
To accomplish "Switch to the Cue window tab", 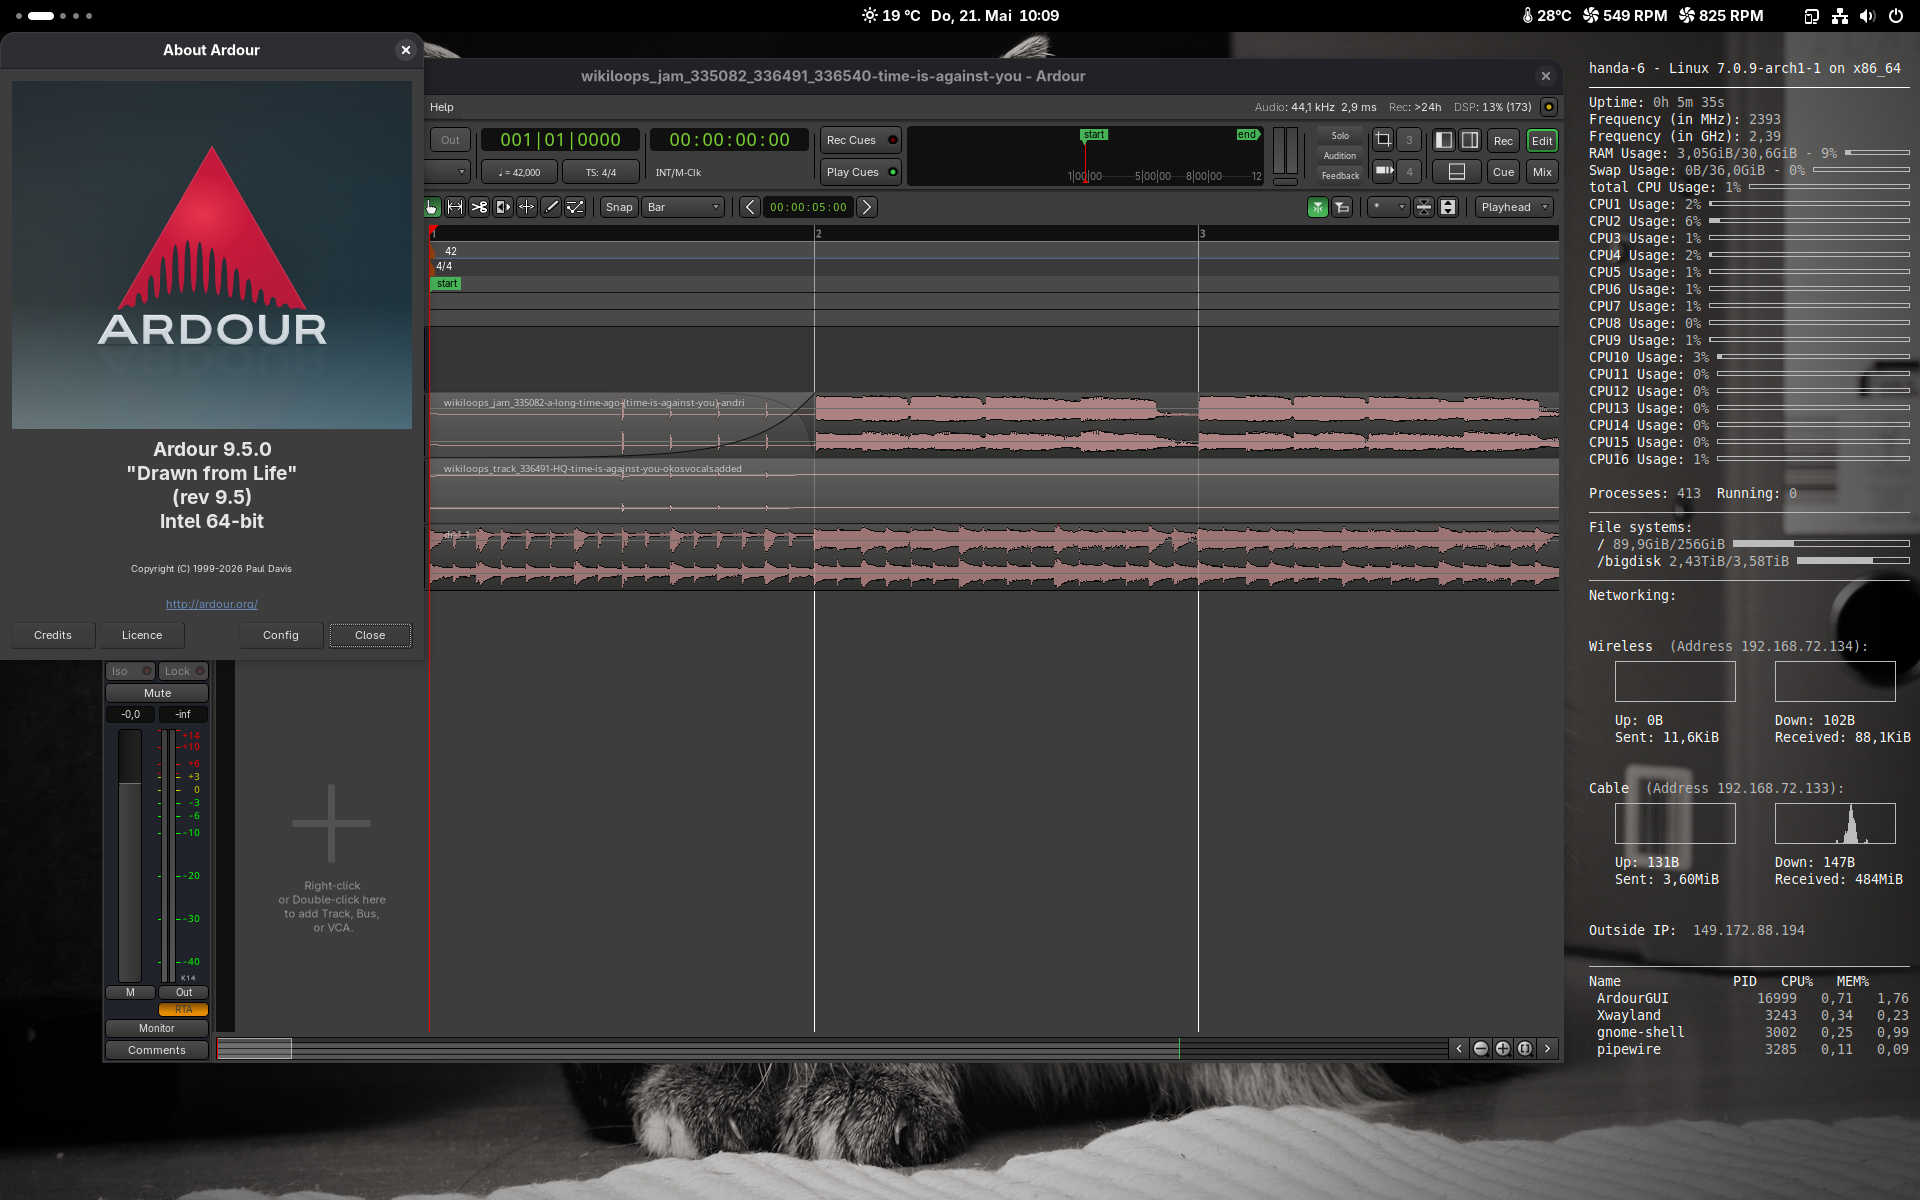I will [x=1503, y=172].
